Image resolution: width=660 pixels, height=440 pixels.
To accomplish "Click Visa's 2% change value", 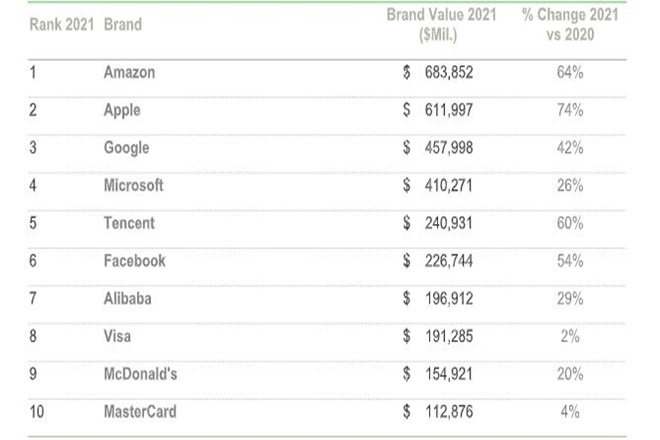I will click(x=570, y=335).
